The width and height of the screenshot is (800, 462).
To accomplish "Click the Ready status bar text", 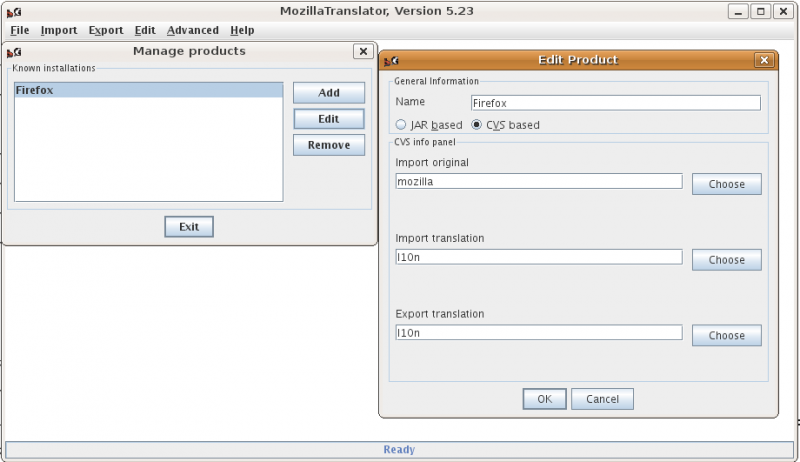I will click(399, 450).
